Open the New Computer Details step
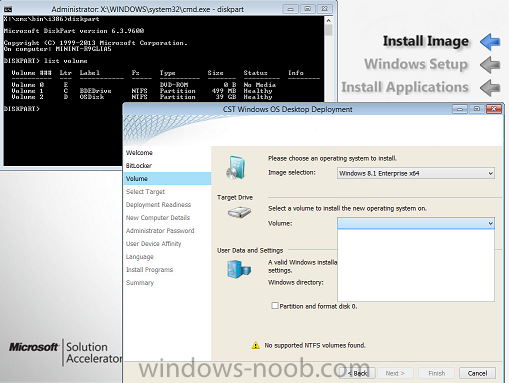509x383 pixels. [158, 218]
